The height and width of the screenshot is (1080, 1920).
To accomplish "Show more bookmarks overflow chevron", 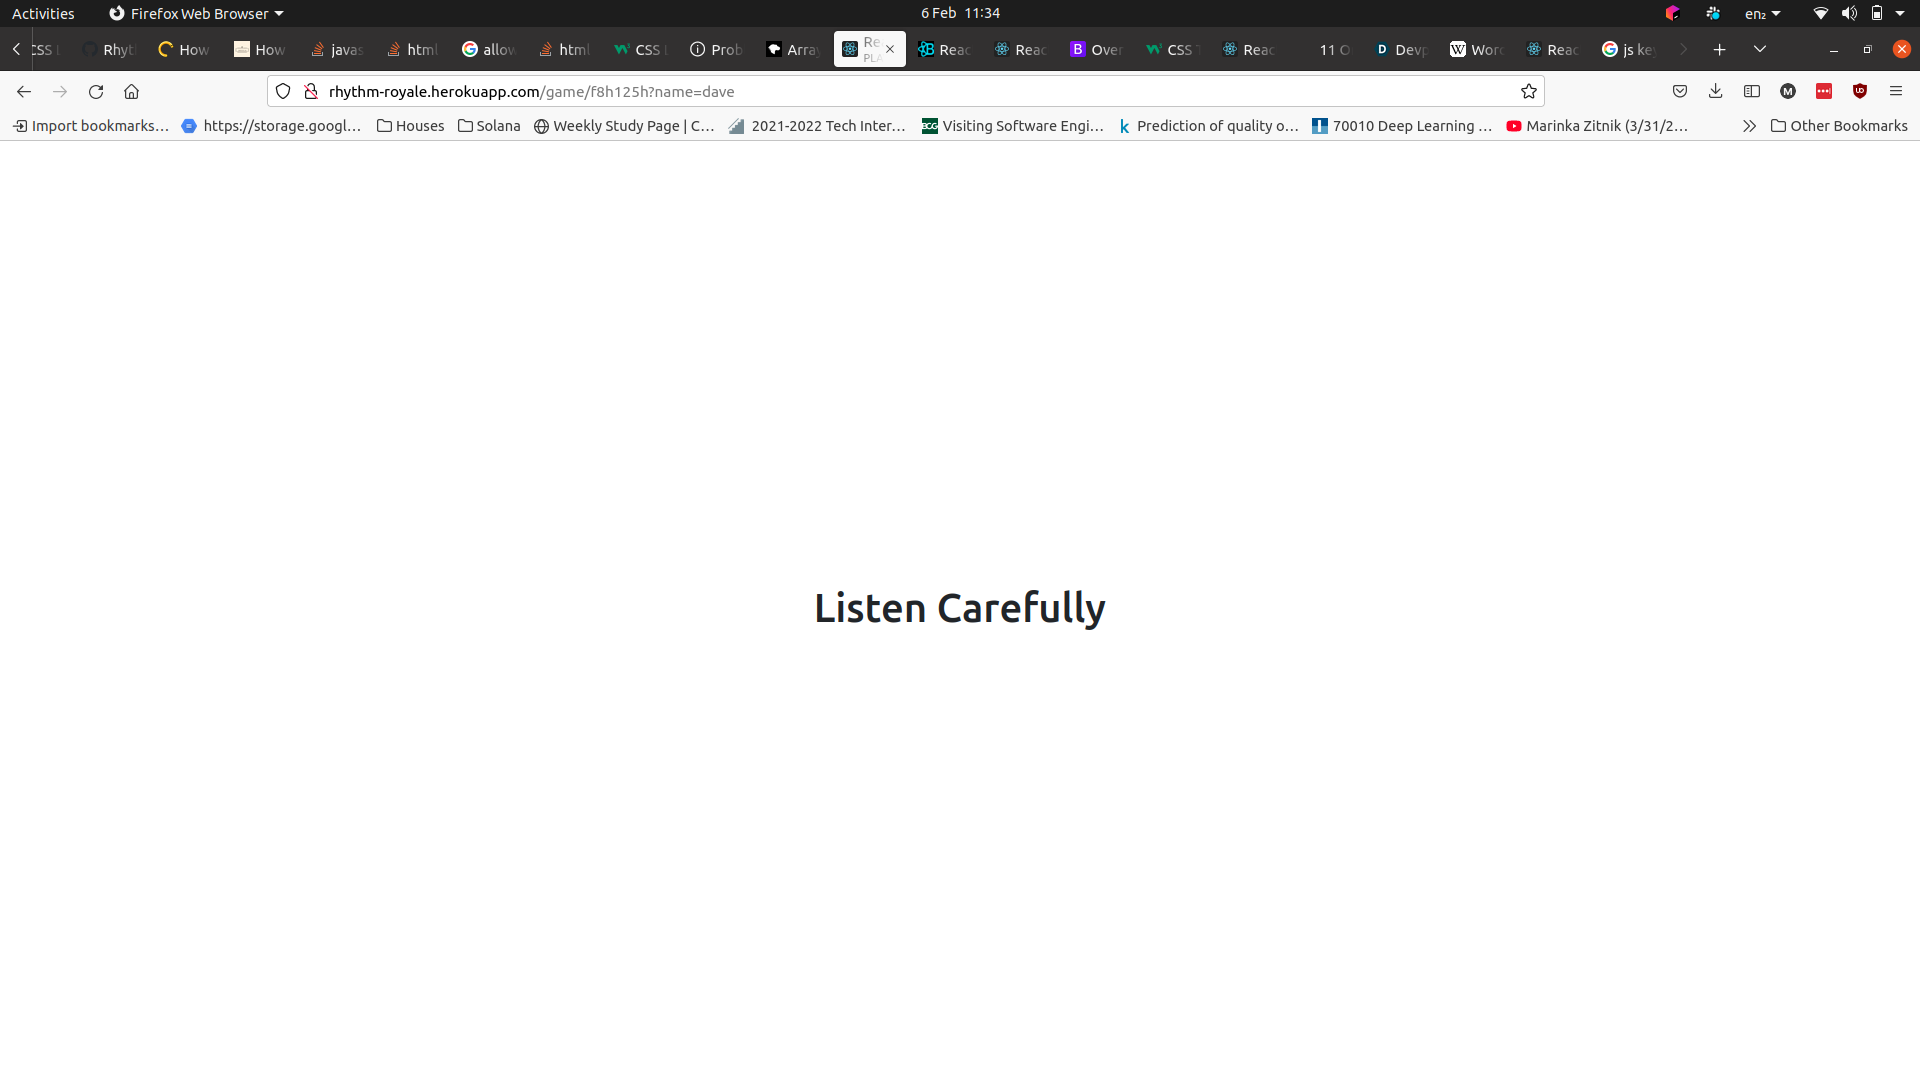I will [1749, 126].
